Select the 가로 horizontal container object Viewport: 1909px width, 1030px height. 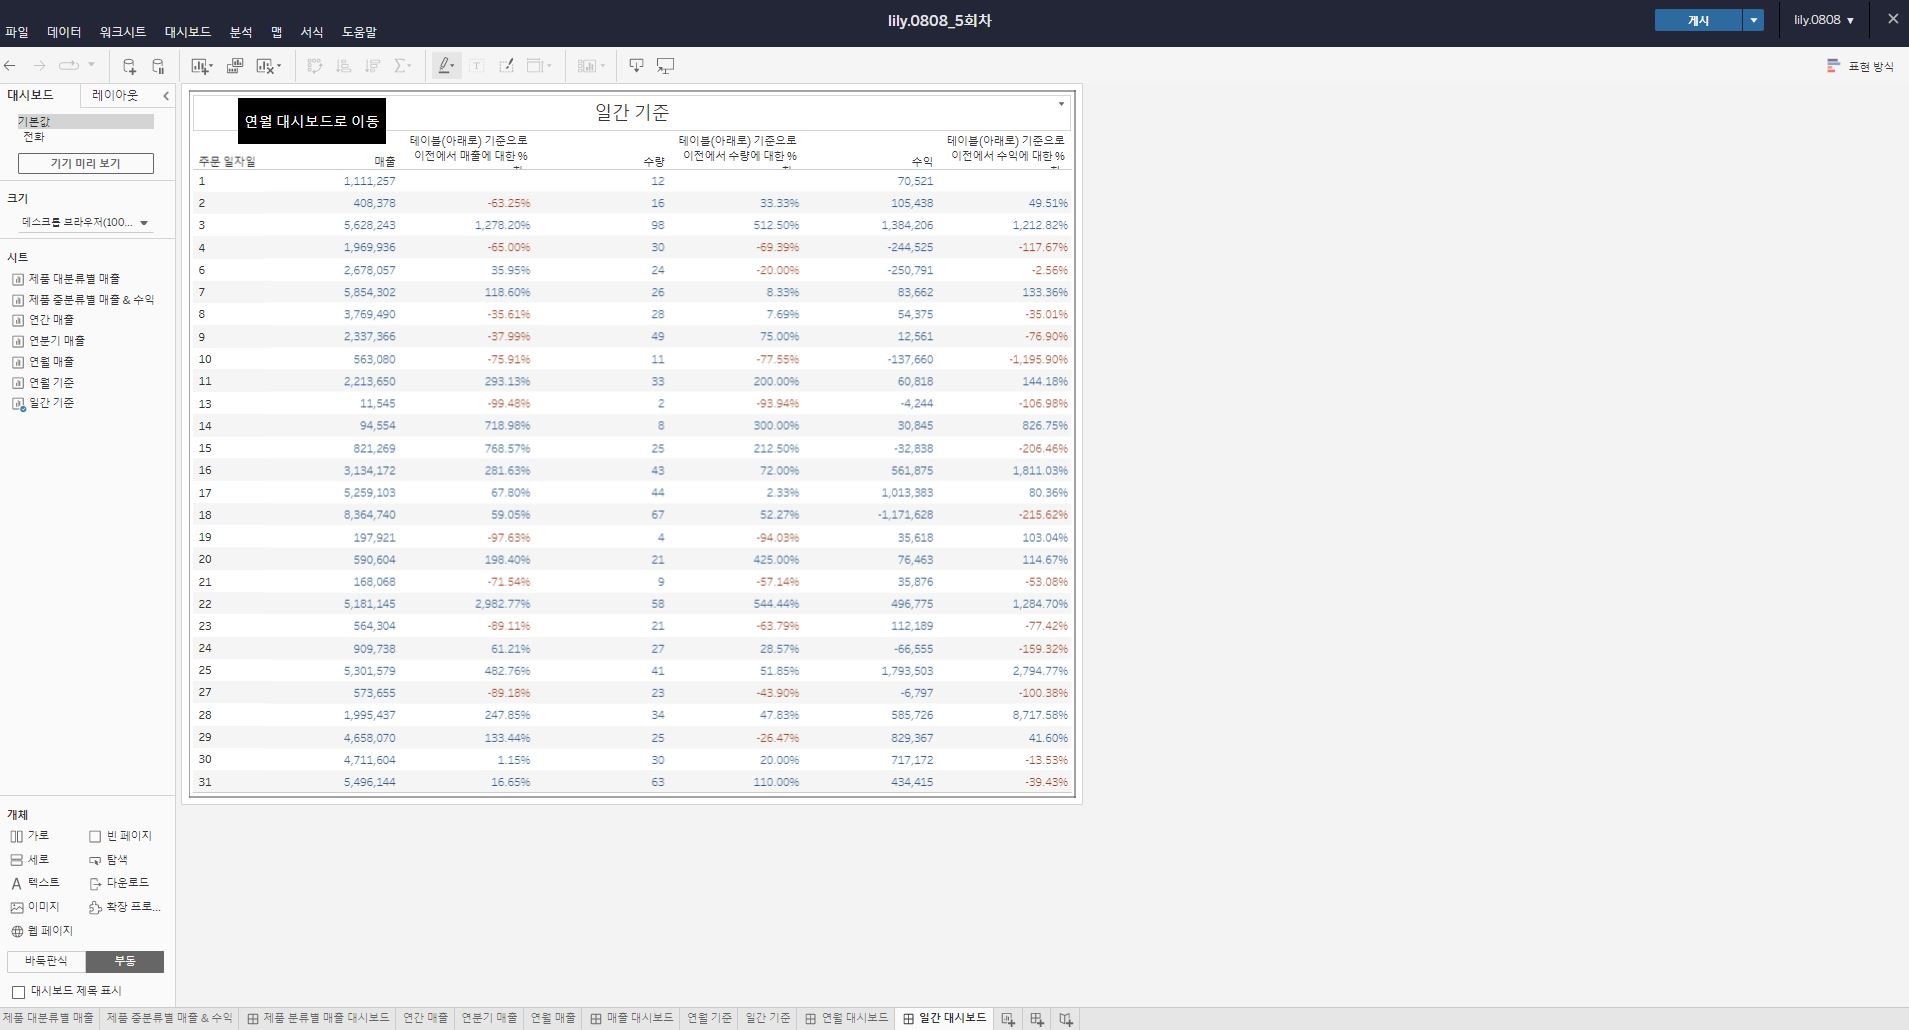click(x=29, y=836)
